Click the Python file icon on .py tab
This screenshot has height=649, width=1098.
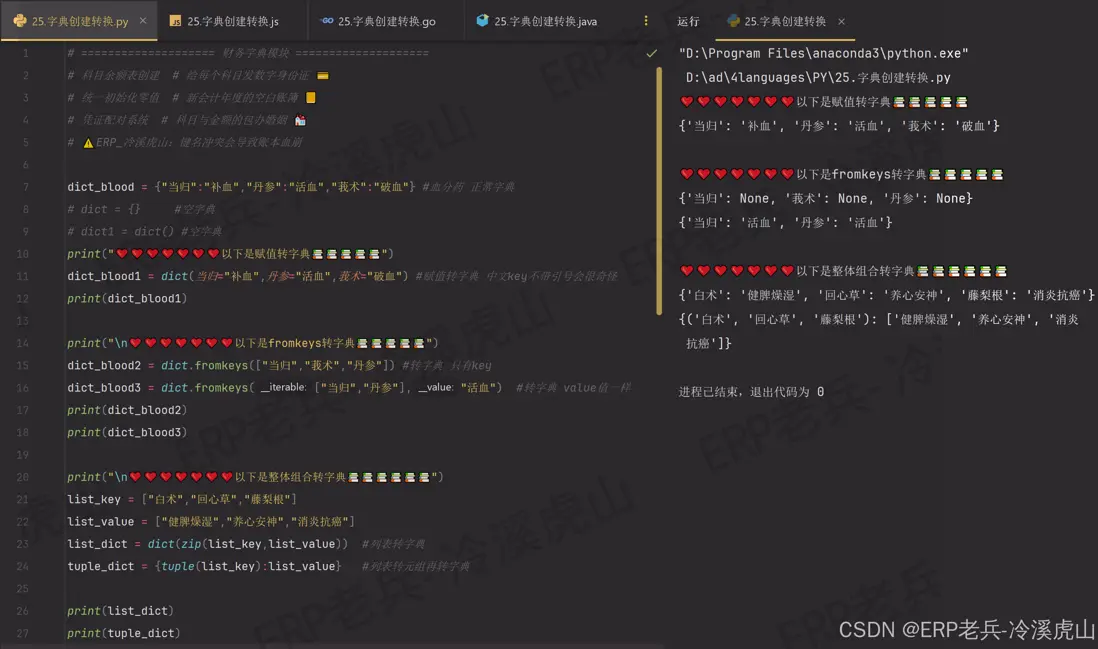point(20,21)
